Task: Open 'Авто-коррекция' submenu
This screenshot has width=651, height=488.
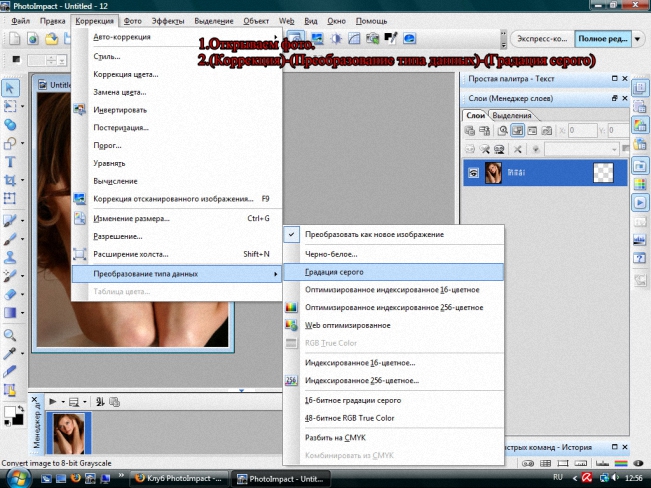Action: [177, 37]
